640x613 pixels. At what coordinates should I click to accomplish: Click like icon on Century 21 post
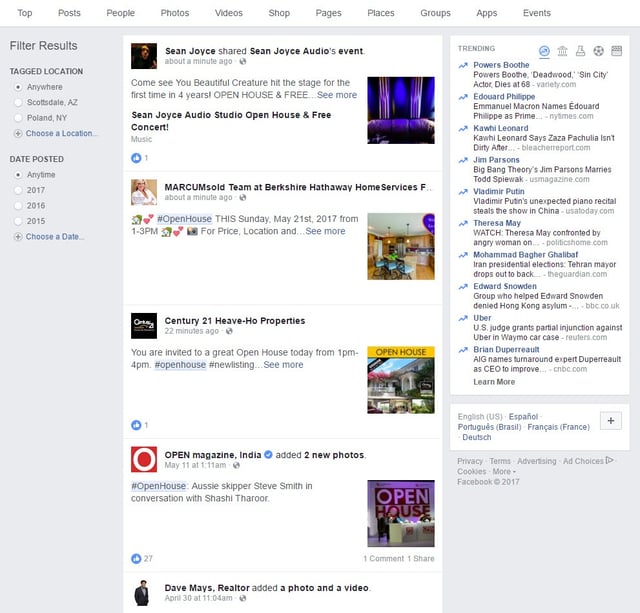[x=136, y=425]
